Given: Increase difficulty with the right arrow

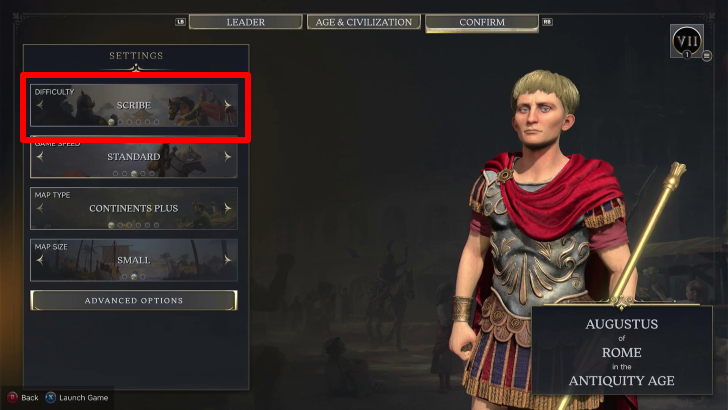Looking at the screenshot, I should 228,105.
